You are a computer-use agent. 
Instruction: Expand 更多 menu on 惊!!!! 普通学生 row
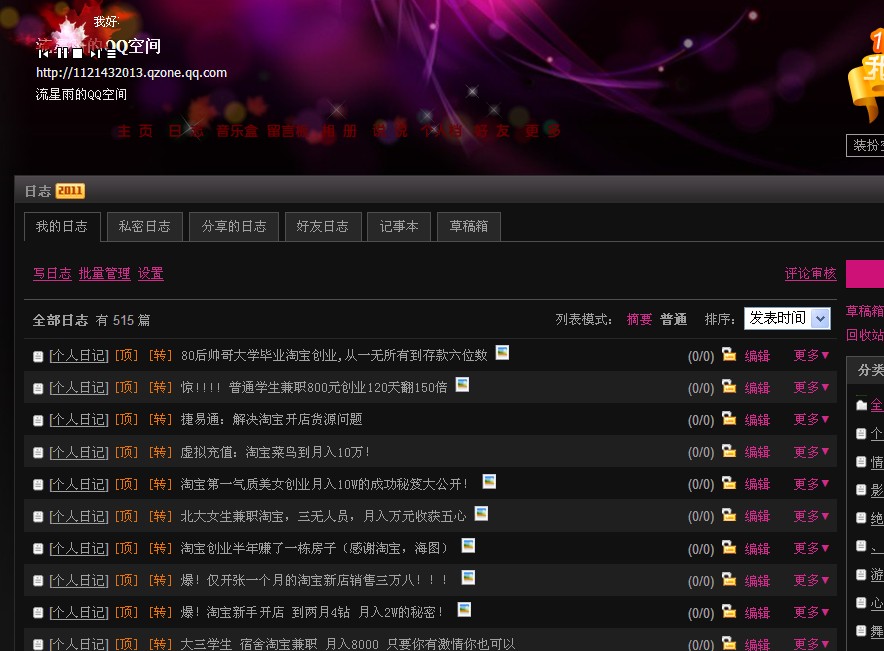[x=811, y=388]
